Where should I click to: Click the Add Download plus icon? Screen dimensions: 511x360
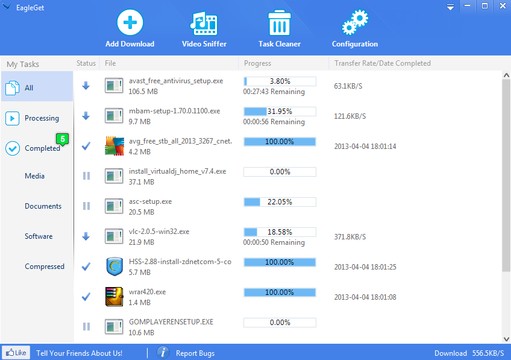(x=130, y=22)
